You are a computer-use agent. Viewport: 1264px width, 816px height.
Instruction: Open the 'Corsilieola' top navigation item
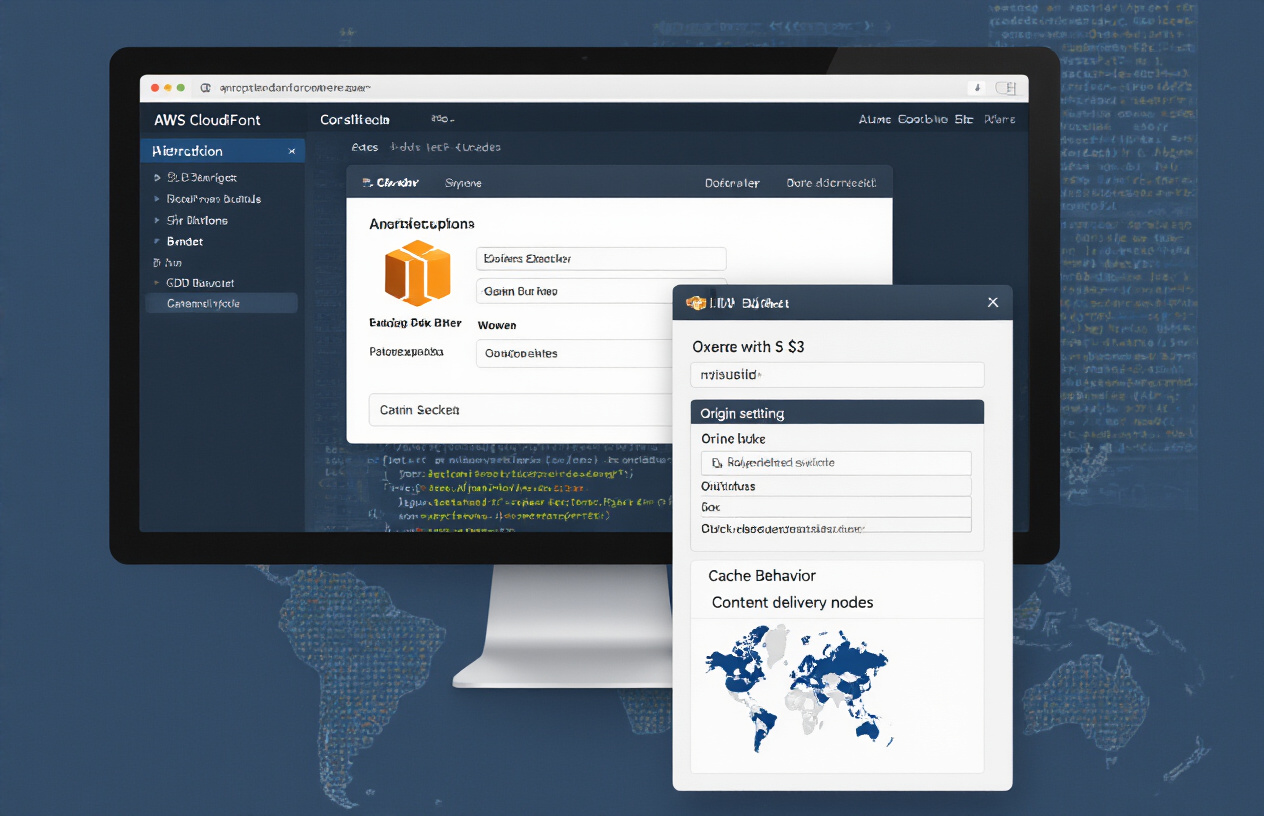[355, 119]
